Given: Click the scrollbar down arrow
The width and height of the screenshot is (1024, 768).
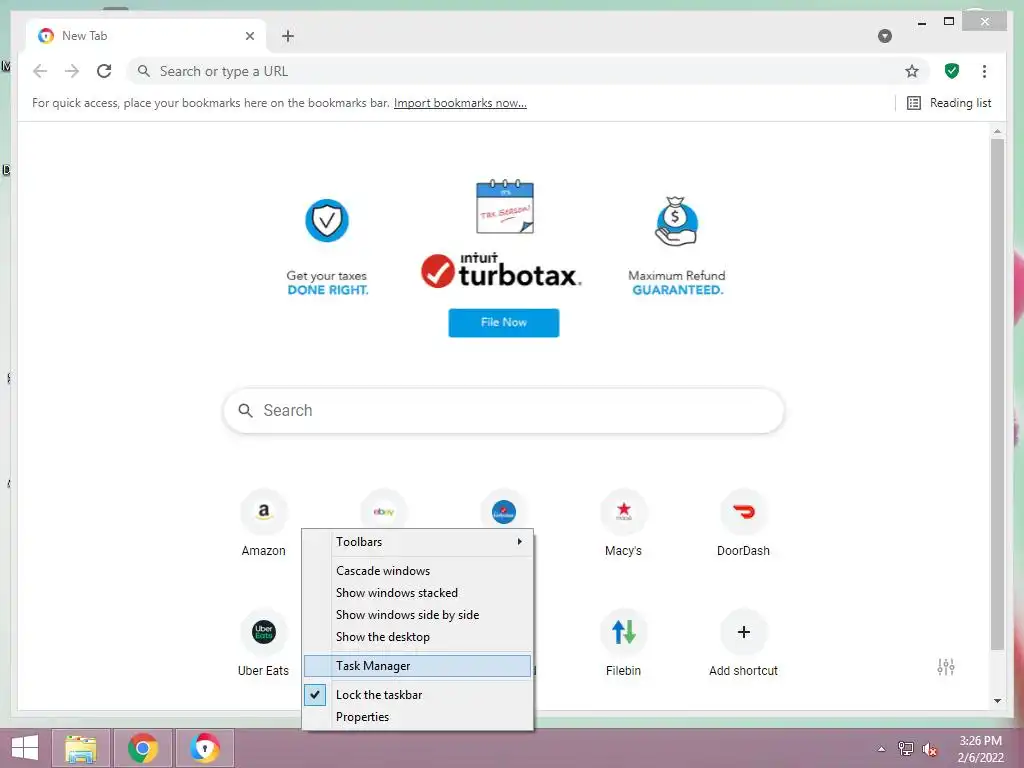Looking at the screenshot, I should pyautogui.click(x=997, y=701).
